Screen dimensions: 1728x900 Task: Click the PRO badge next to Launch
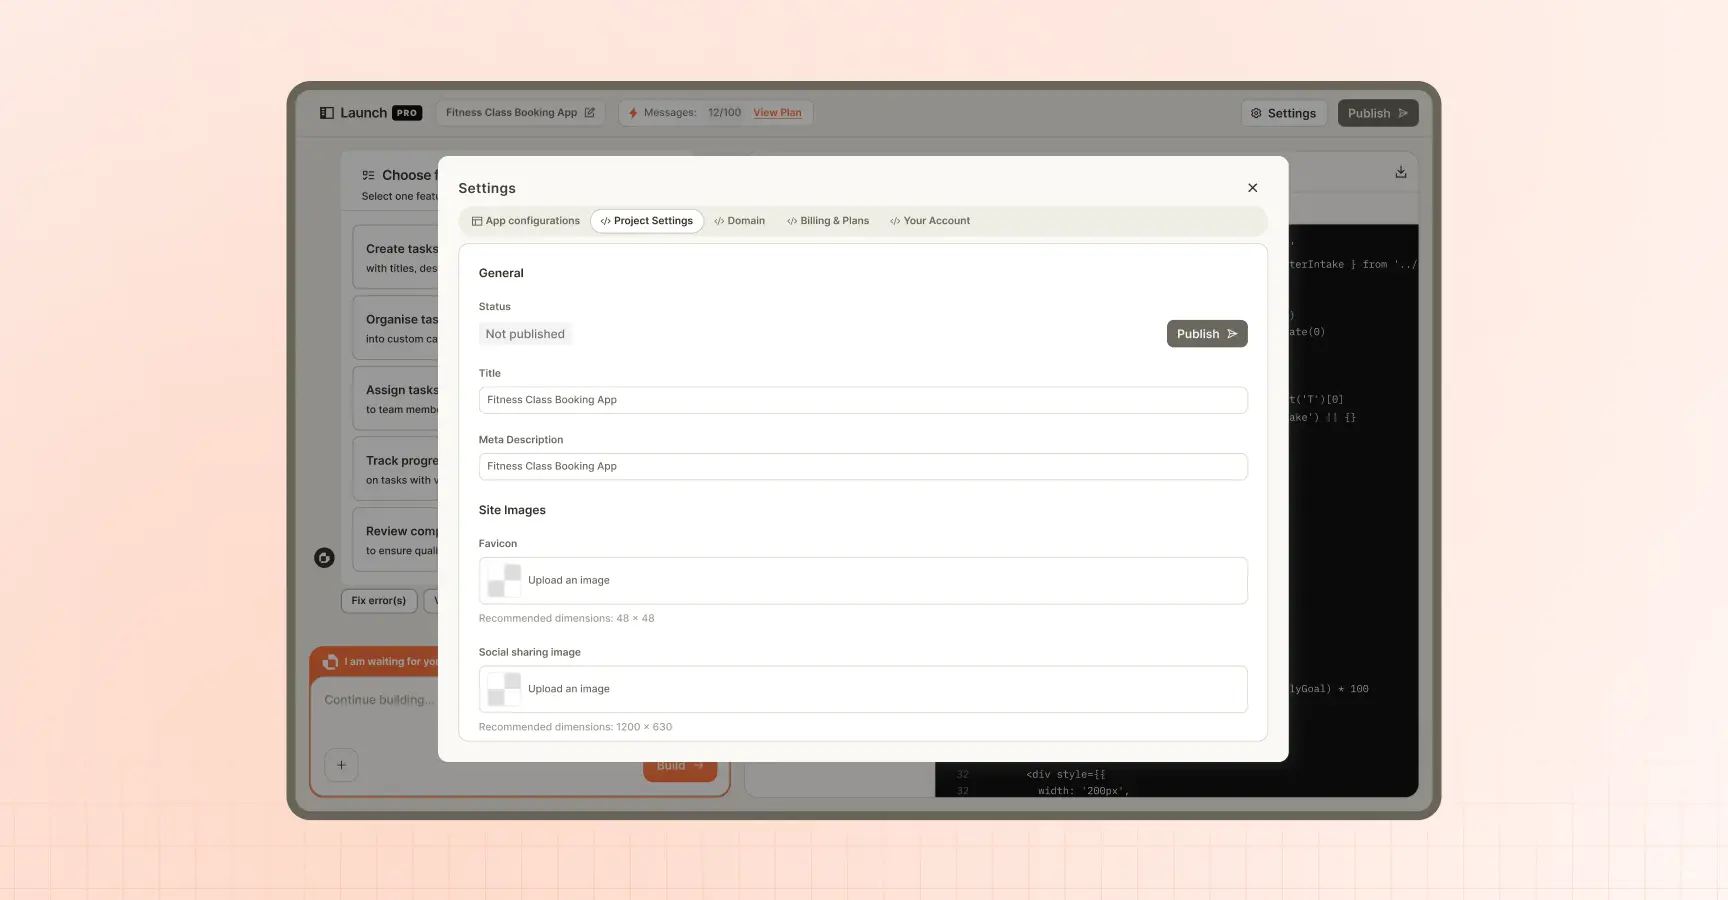point(407,113)
